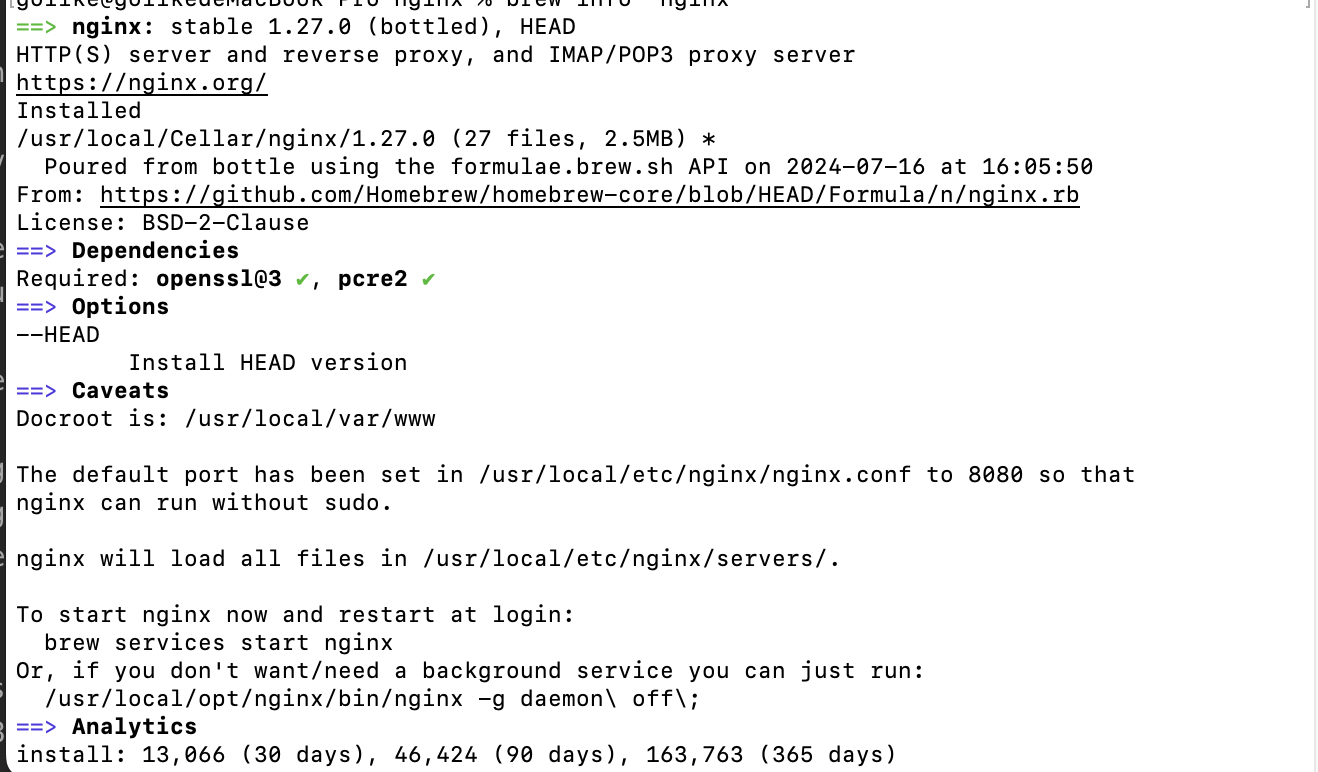
Task: Click the License: BSD-2-Clause line
Action: tap(163, 223)
